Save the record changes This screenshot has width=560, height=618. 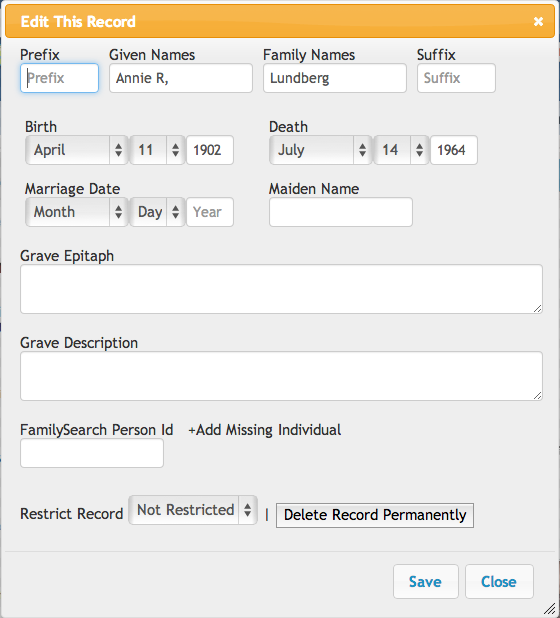(x=426, y=582)
